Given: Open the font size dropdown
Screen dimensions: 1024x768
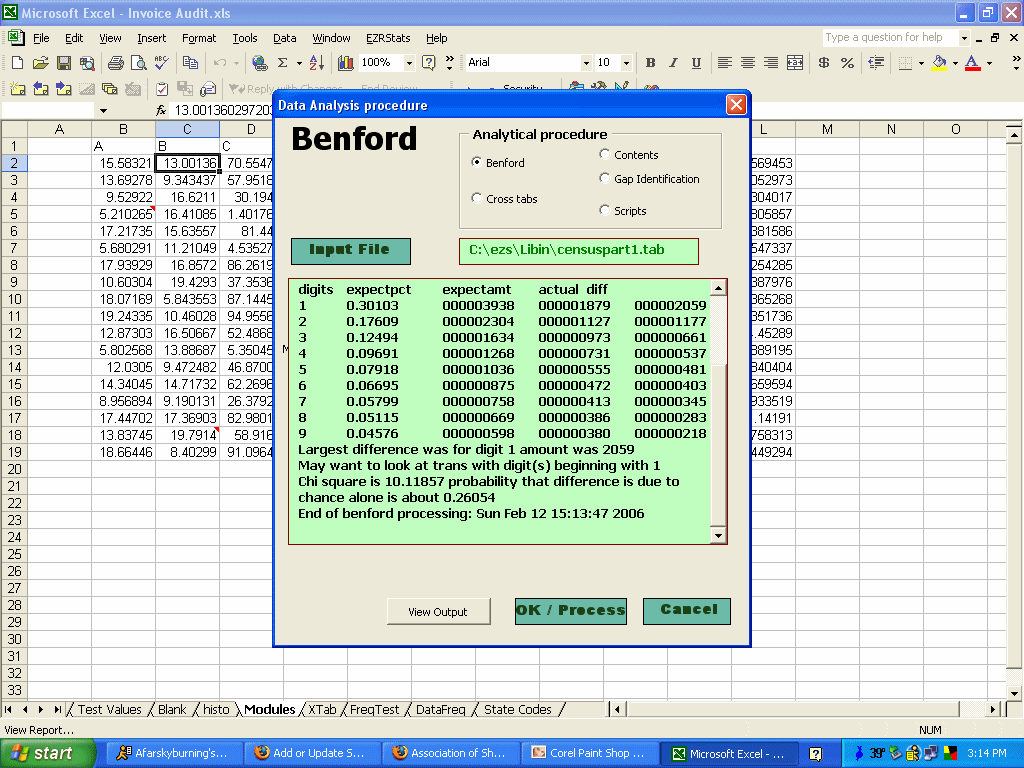Looking at the screenshot, I should point(626,63).
